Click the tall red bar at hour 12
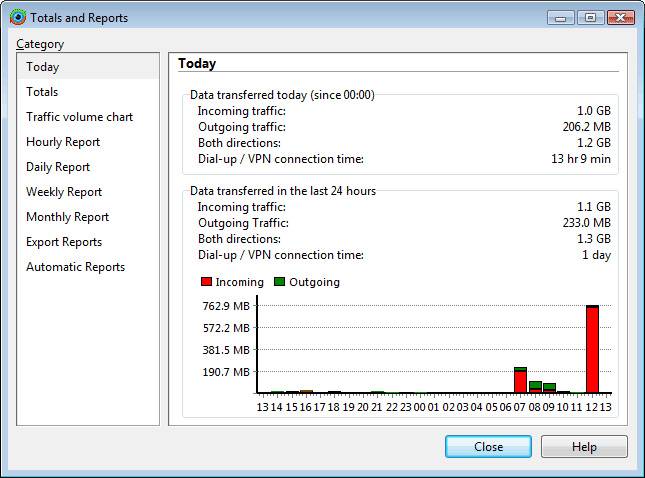645x478 pixels. tap(592, 350)
